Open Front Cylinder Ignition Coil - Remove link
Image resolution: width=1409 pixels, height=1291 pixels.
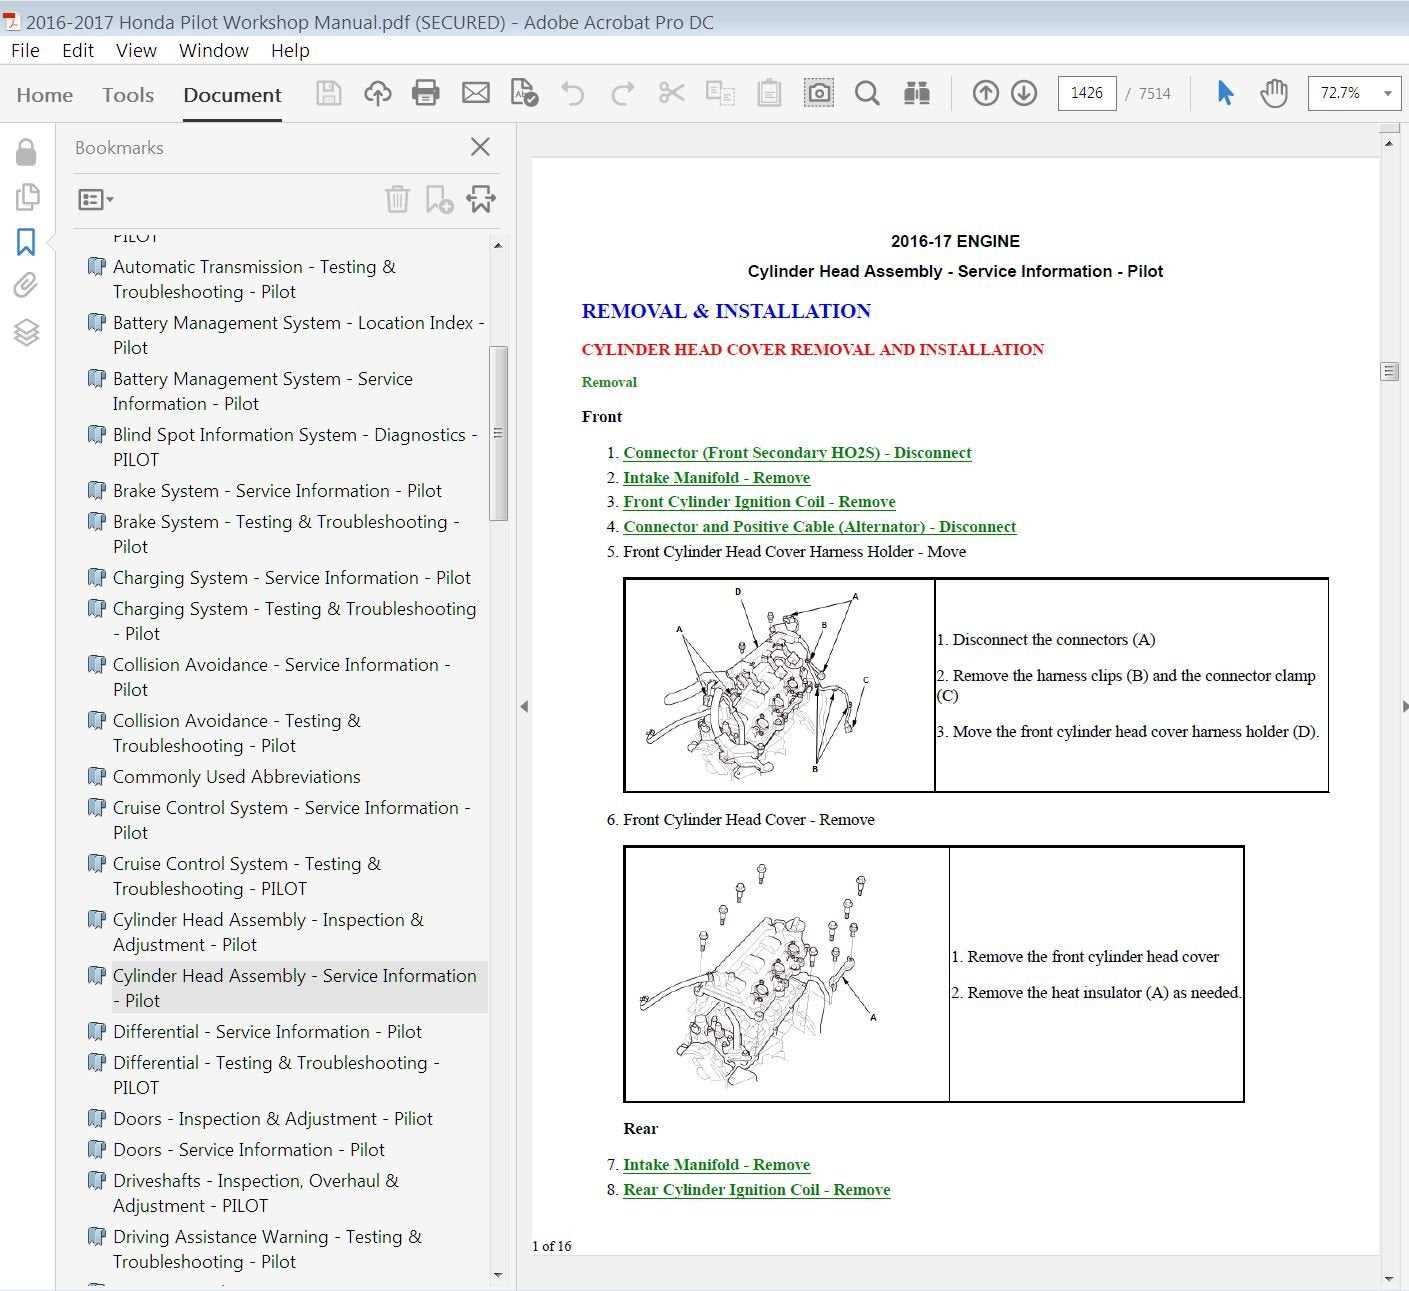759,502
